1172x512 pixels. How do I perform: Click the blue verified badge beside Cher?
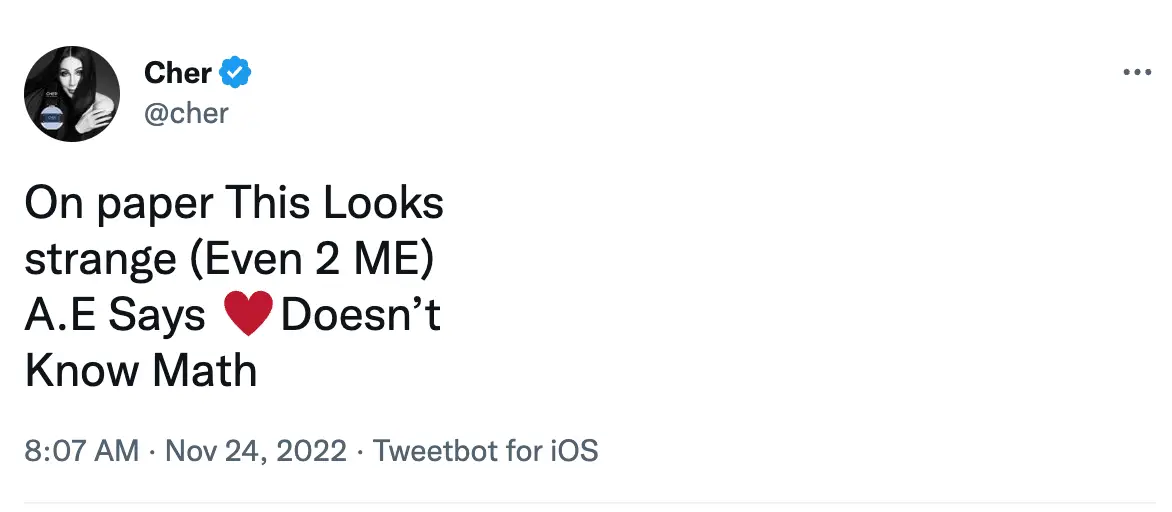[x=236, y=73]
